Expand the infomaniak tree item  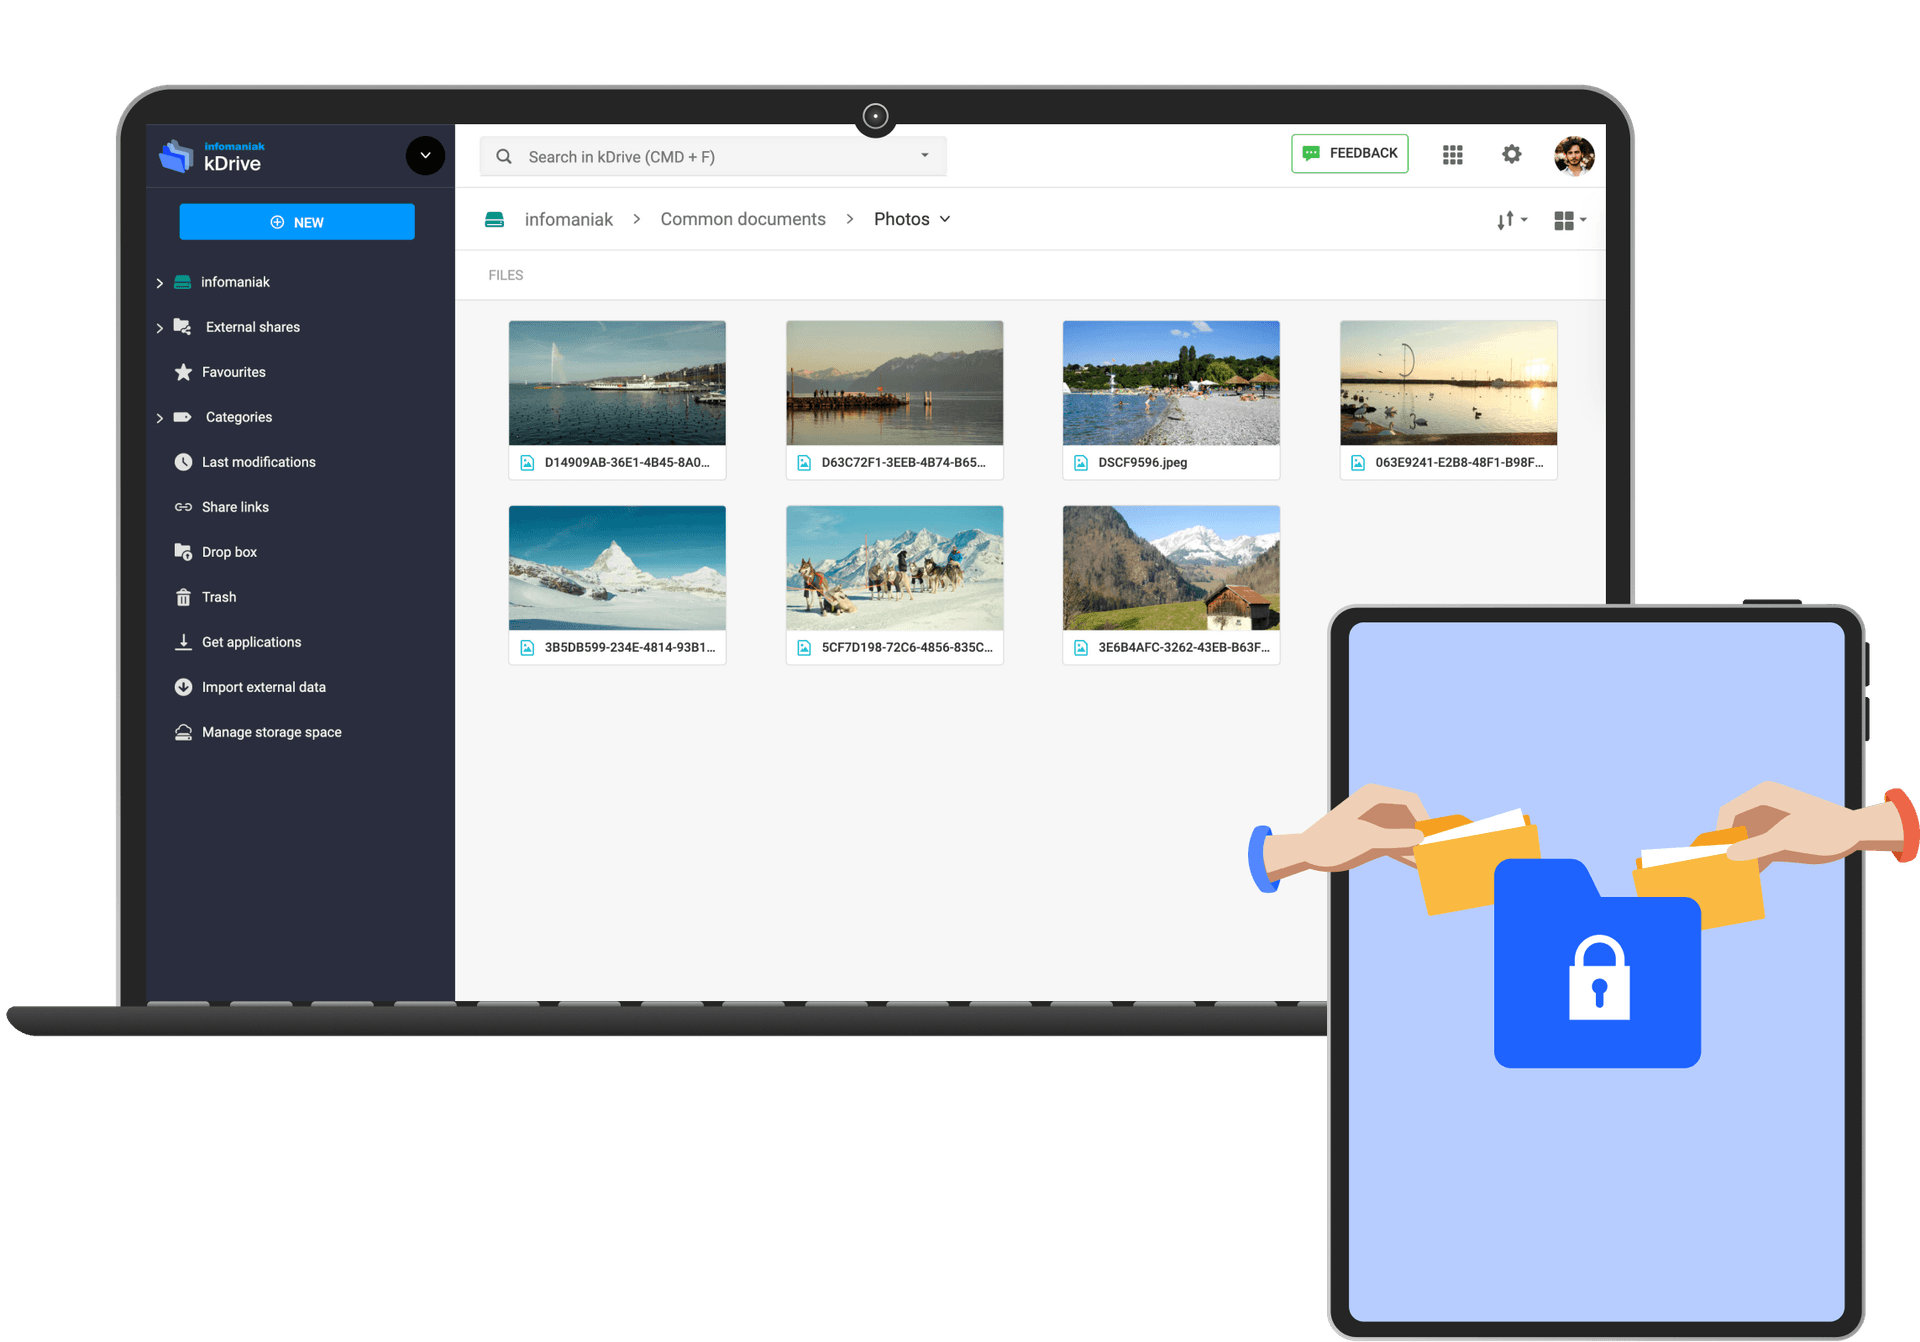(158, 280)
